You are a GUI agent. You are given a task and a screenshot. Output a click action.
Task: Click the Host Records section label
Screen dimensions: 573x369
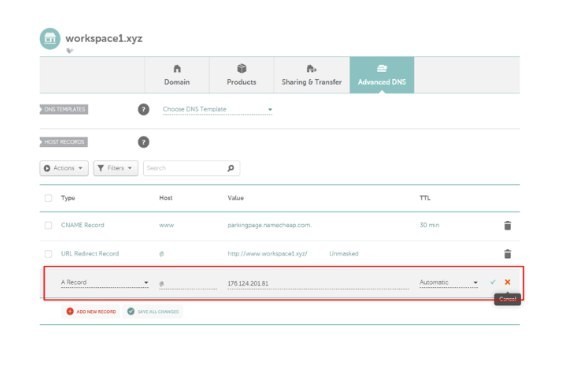[64, 142]
